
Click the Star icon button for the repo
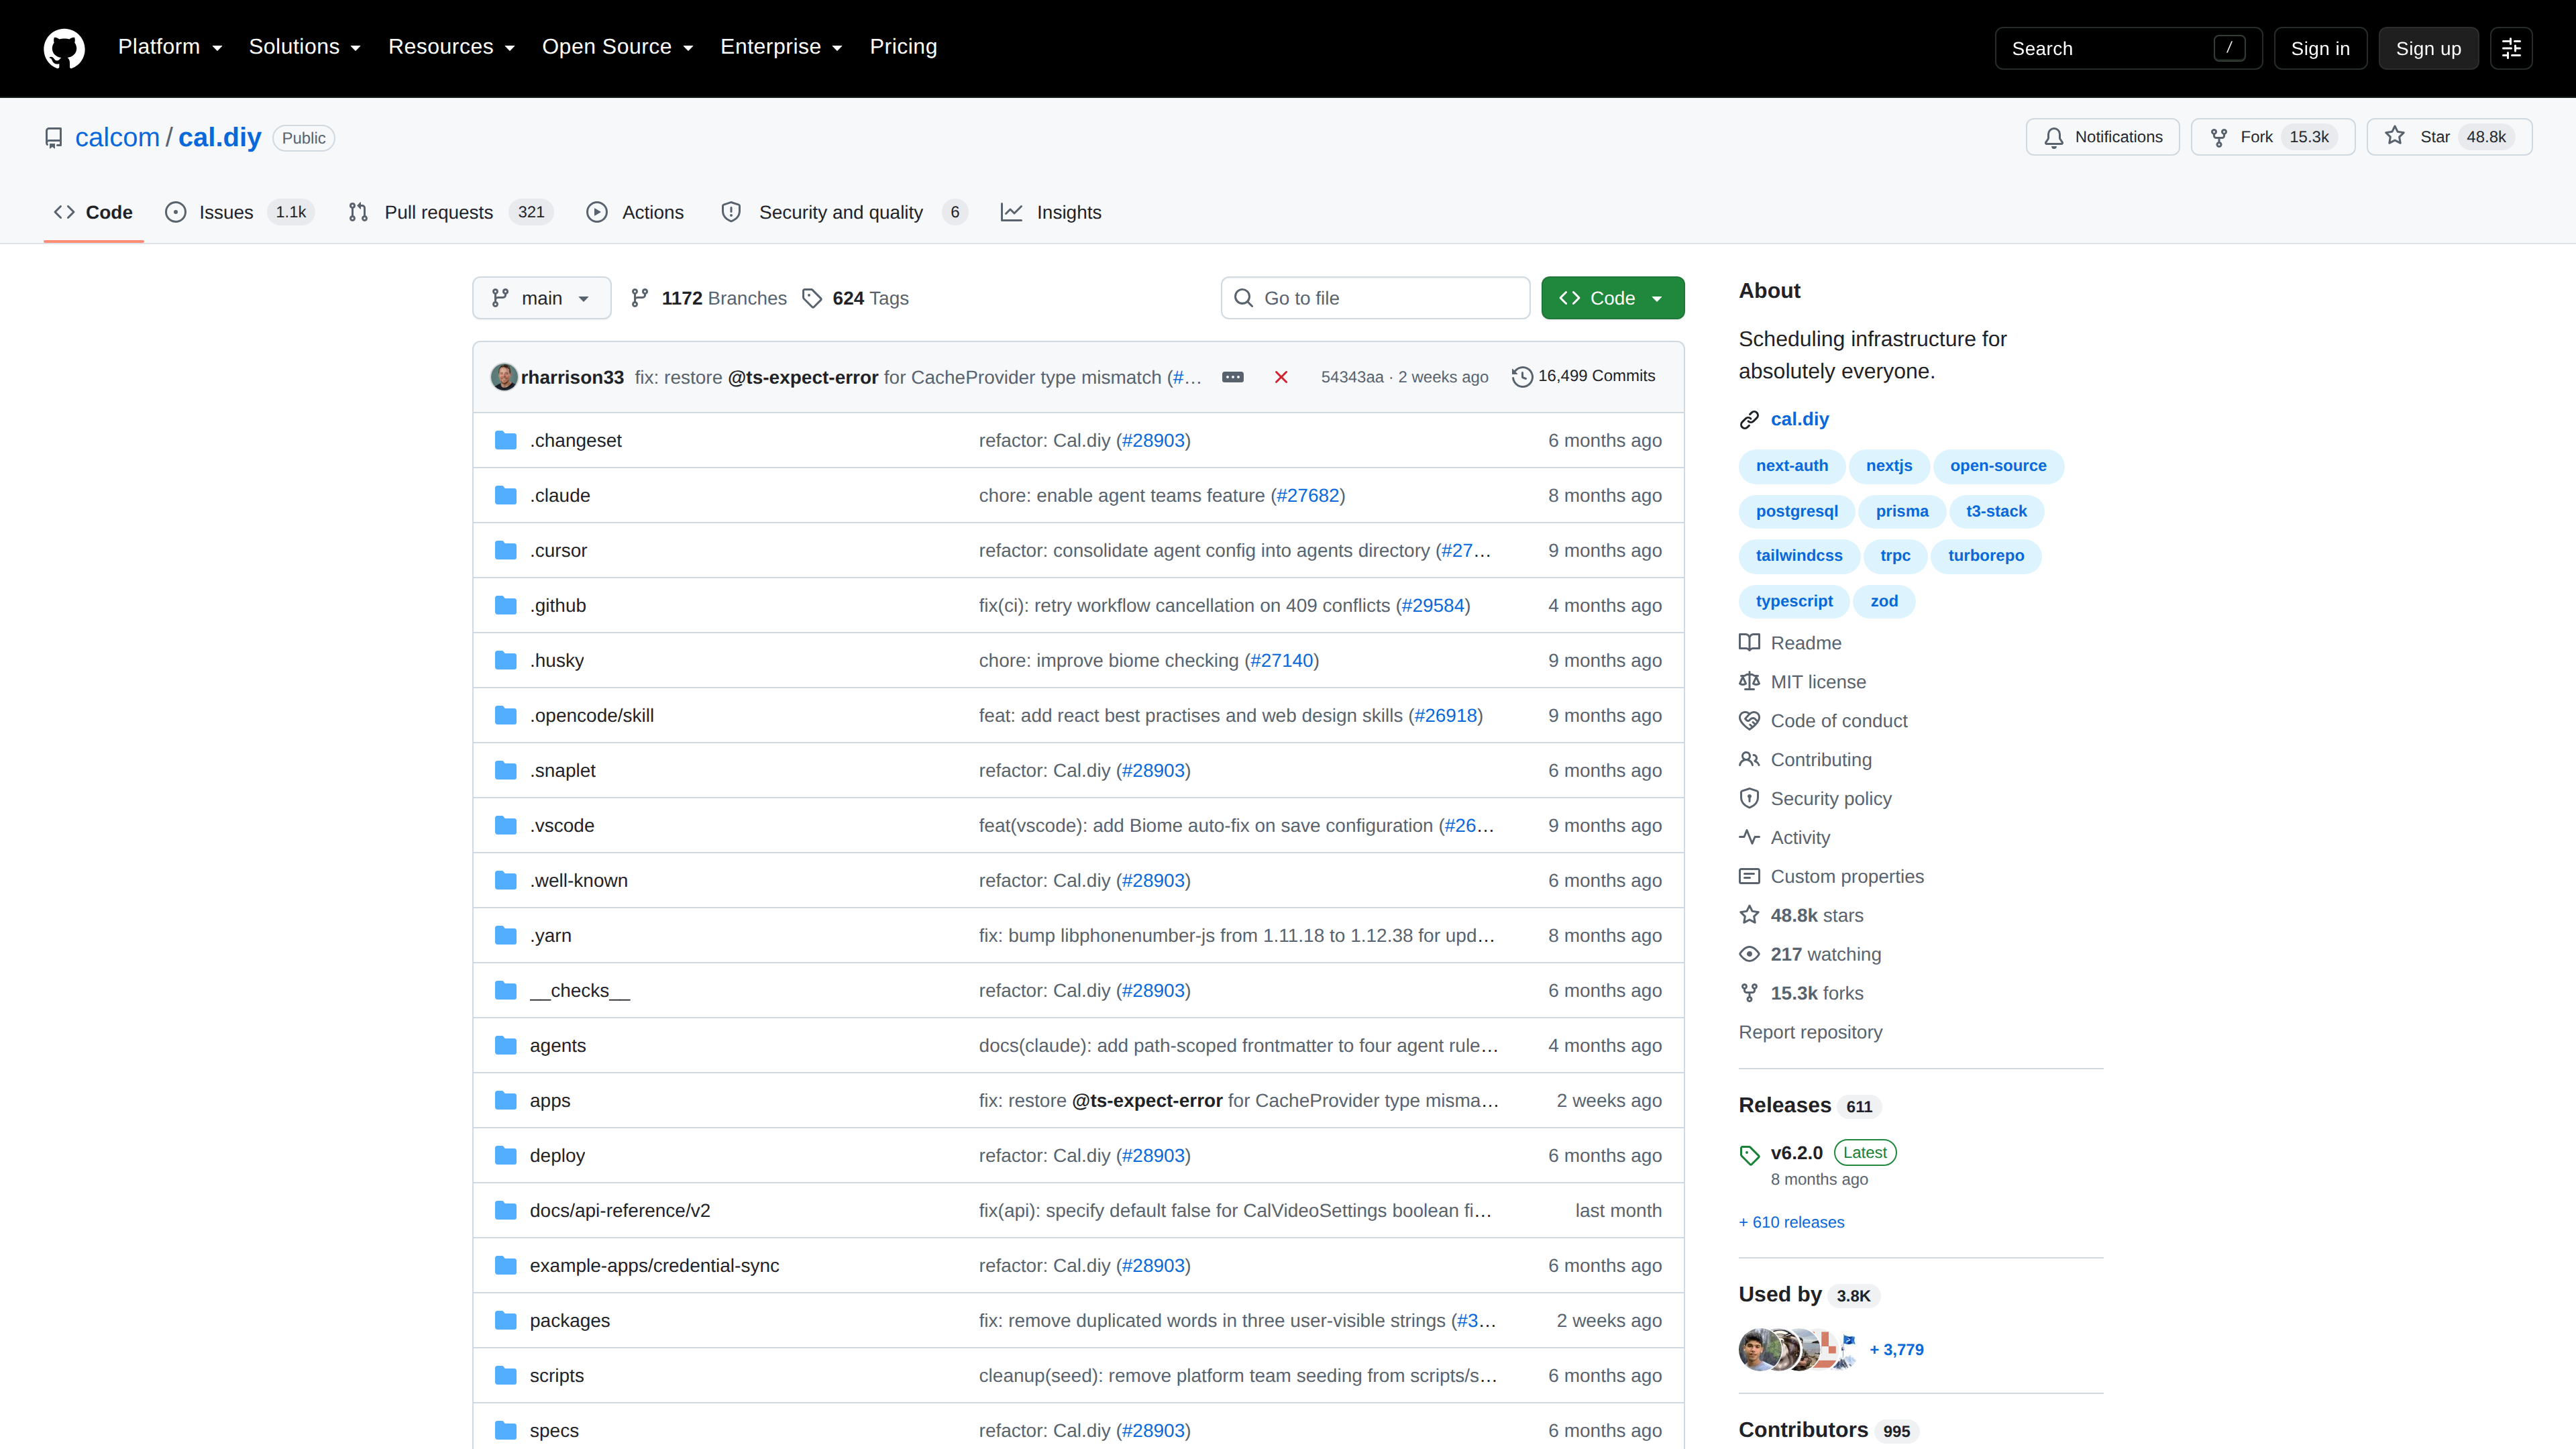coord(2449,137)
